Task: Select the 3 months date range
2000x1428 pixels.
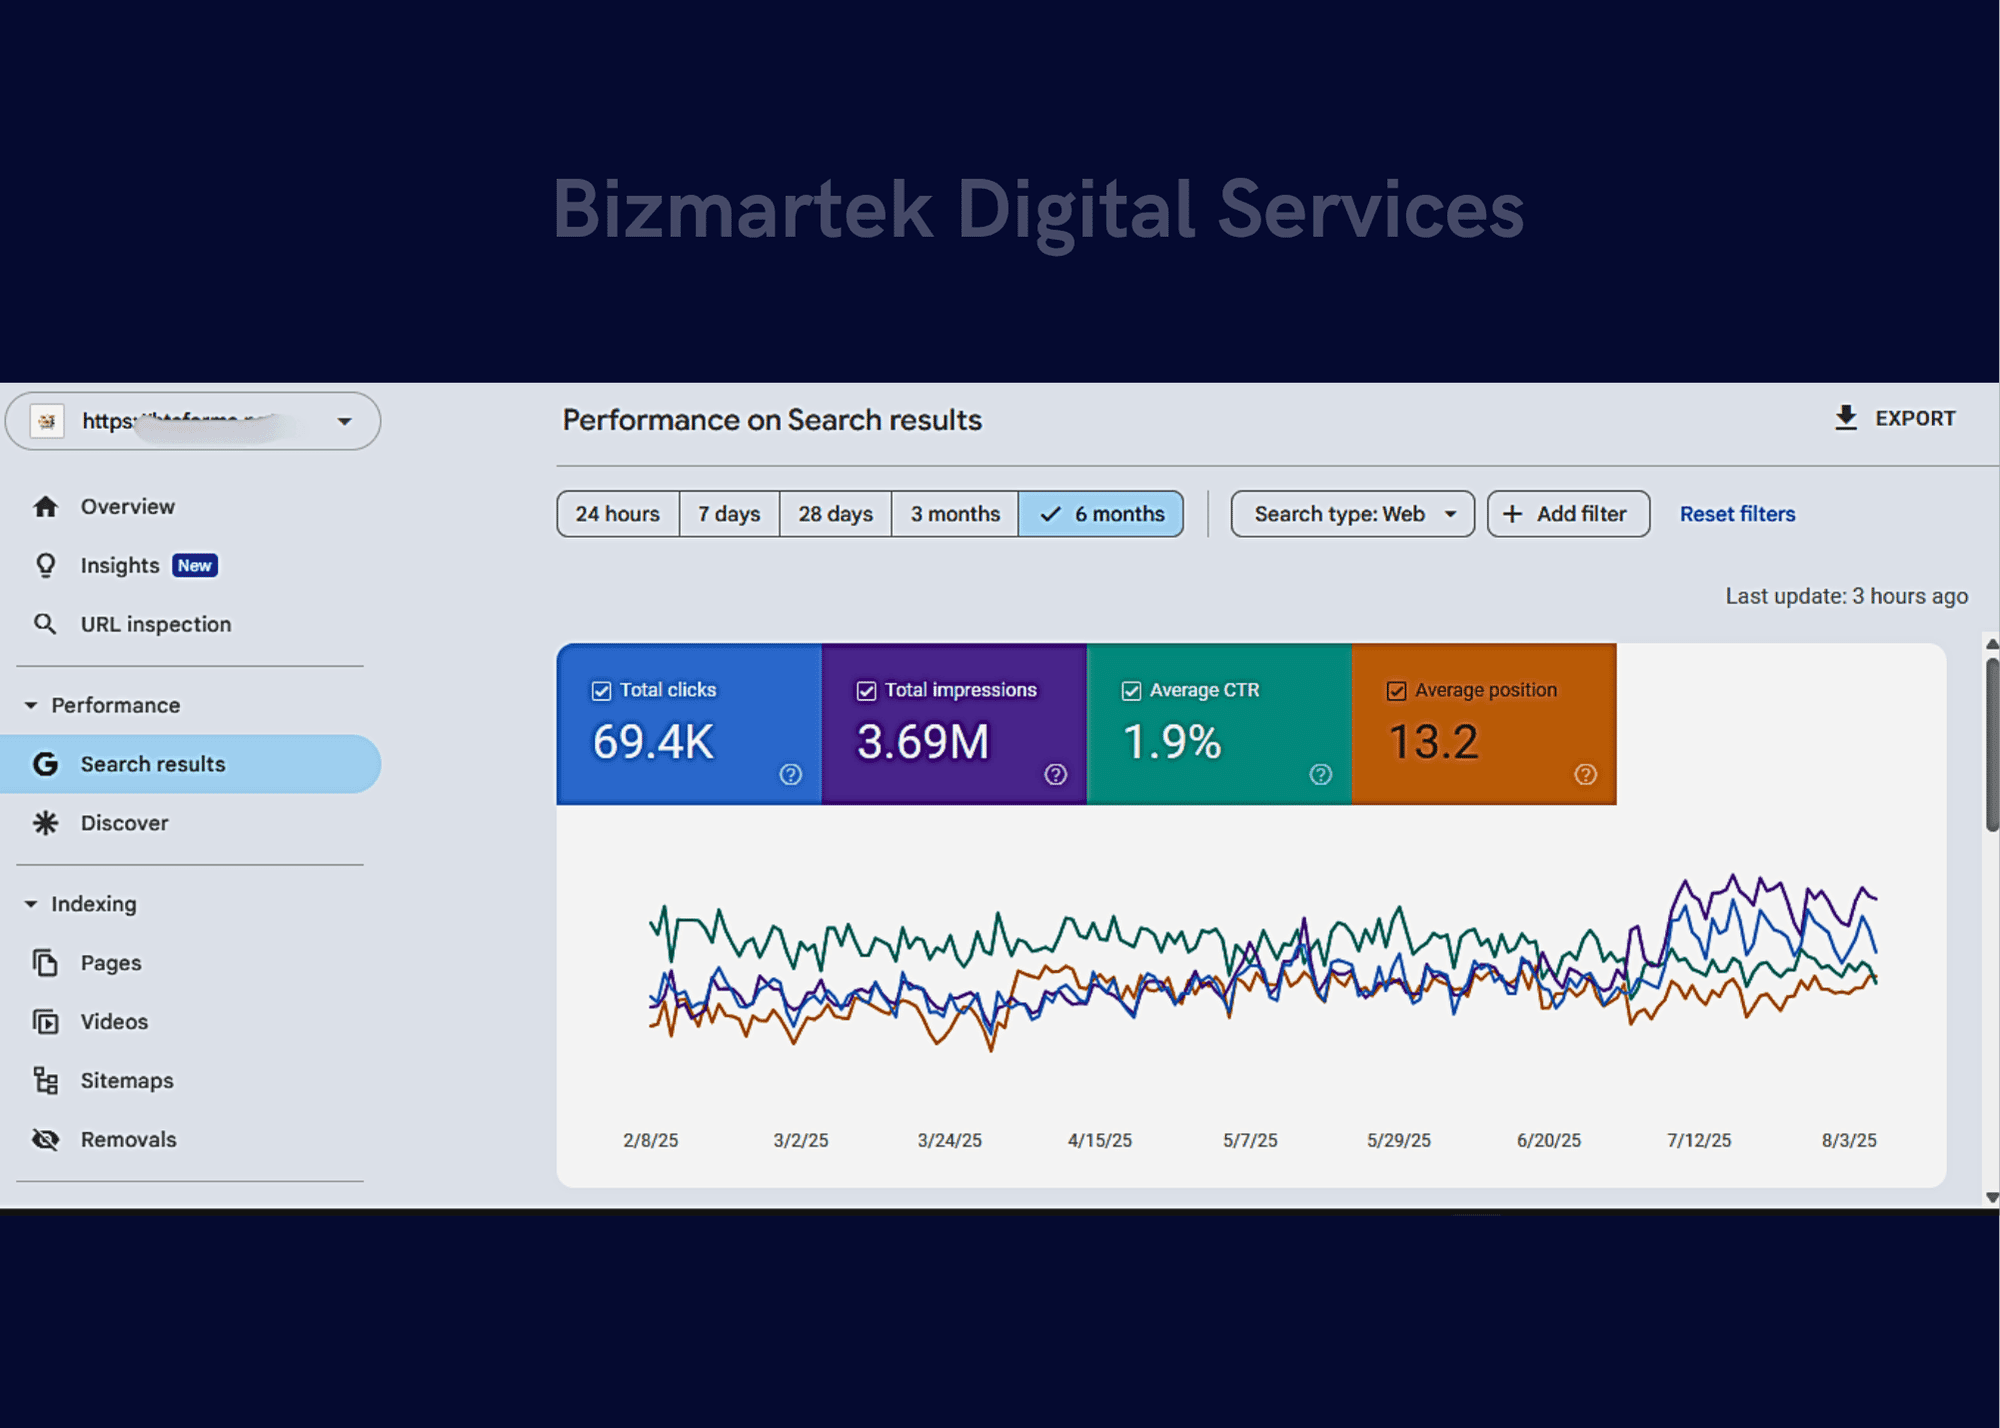Action: [955, 514]
